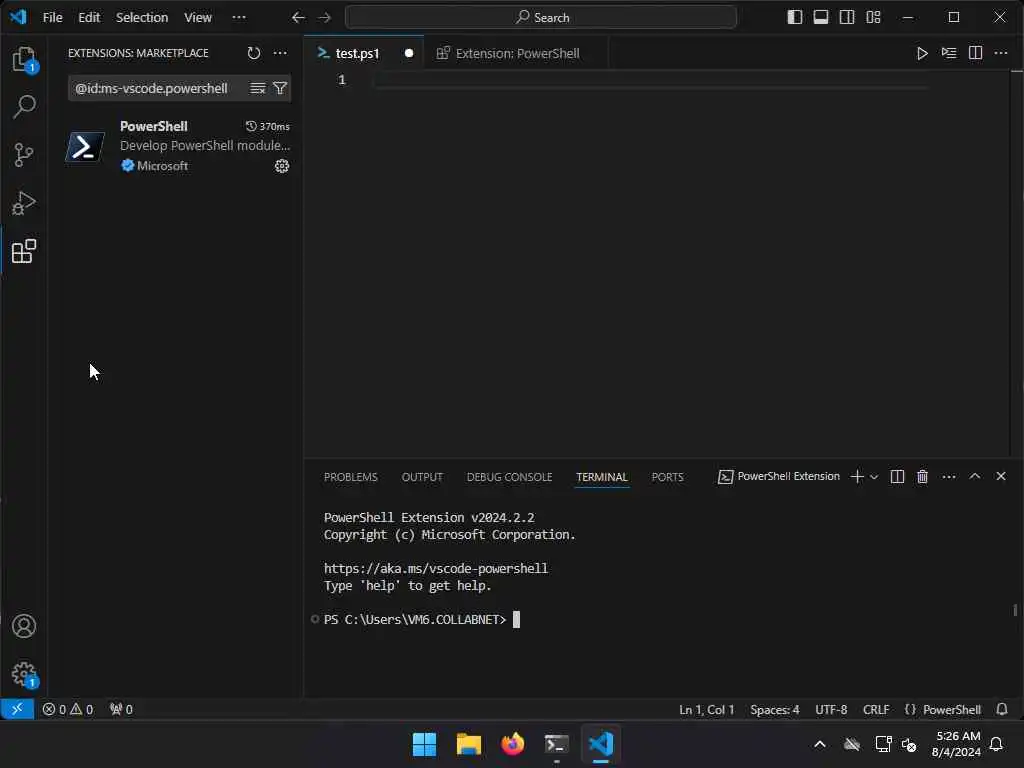This screenshot has width=1024, height=768.
Task: Open the PowerShell extension manage gear
Action: coord(282,166)
